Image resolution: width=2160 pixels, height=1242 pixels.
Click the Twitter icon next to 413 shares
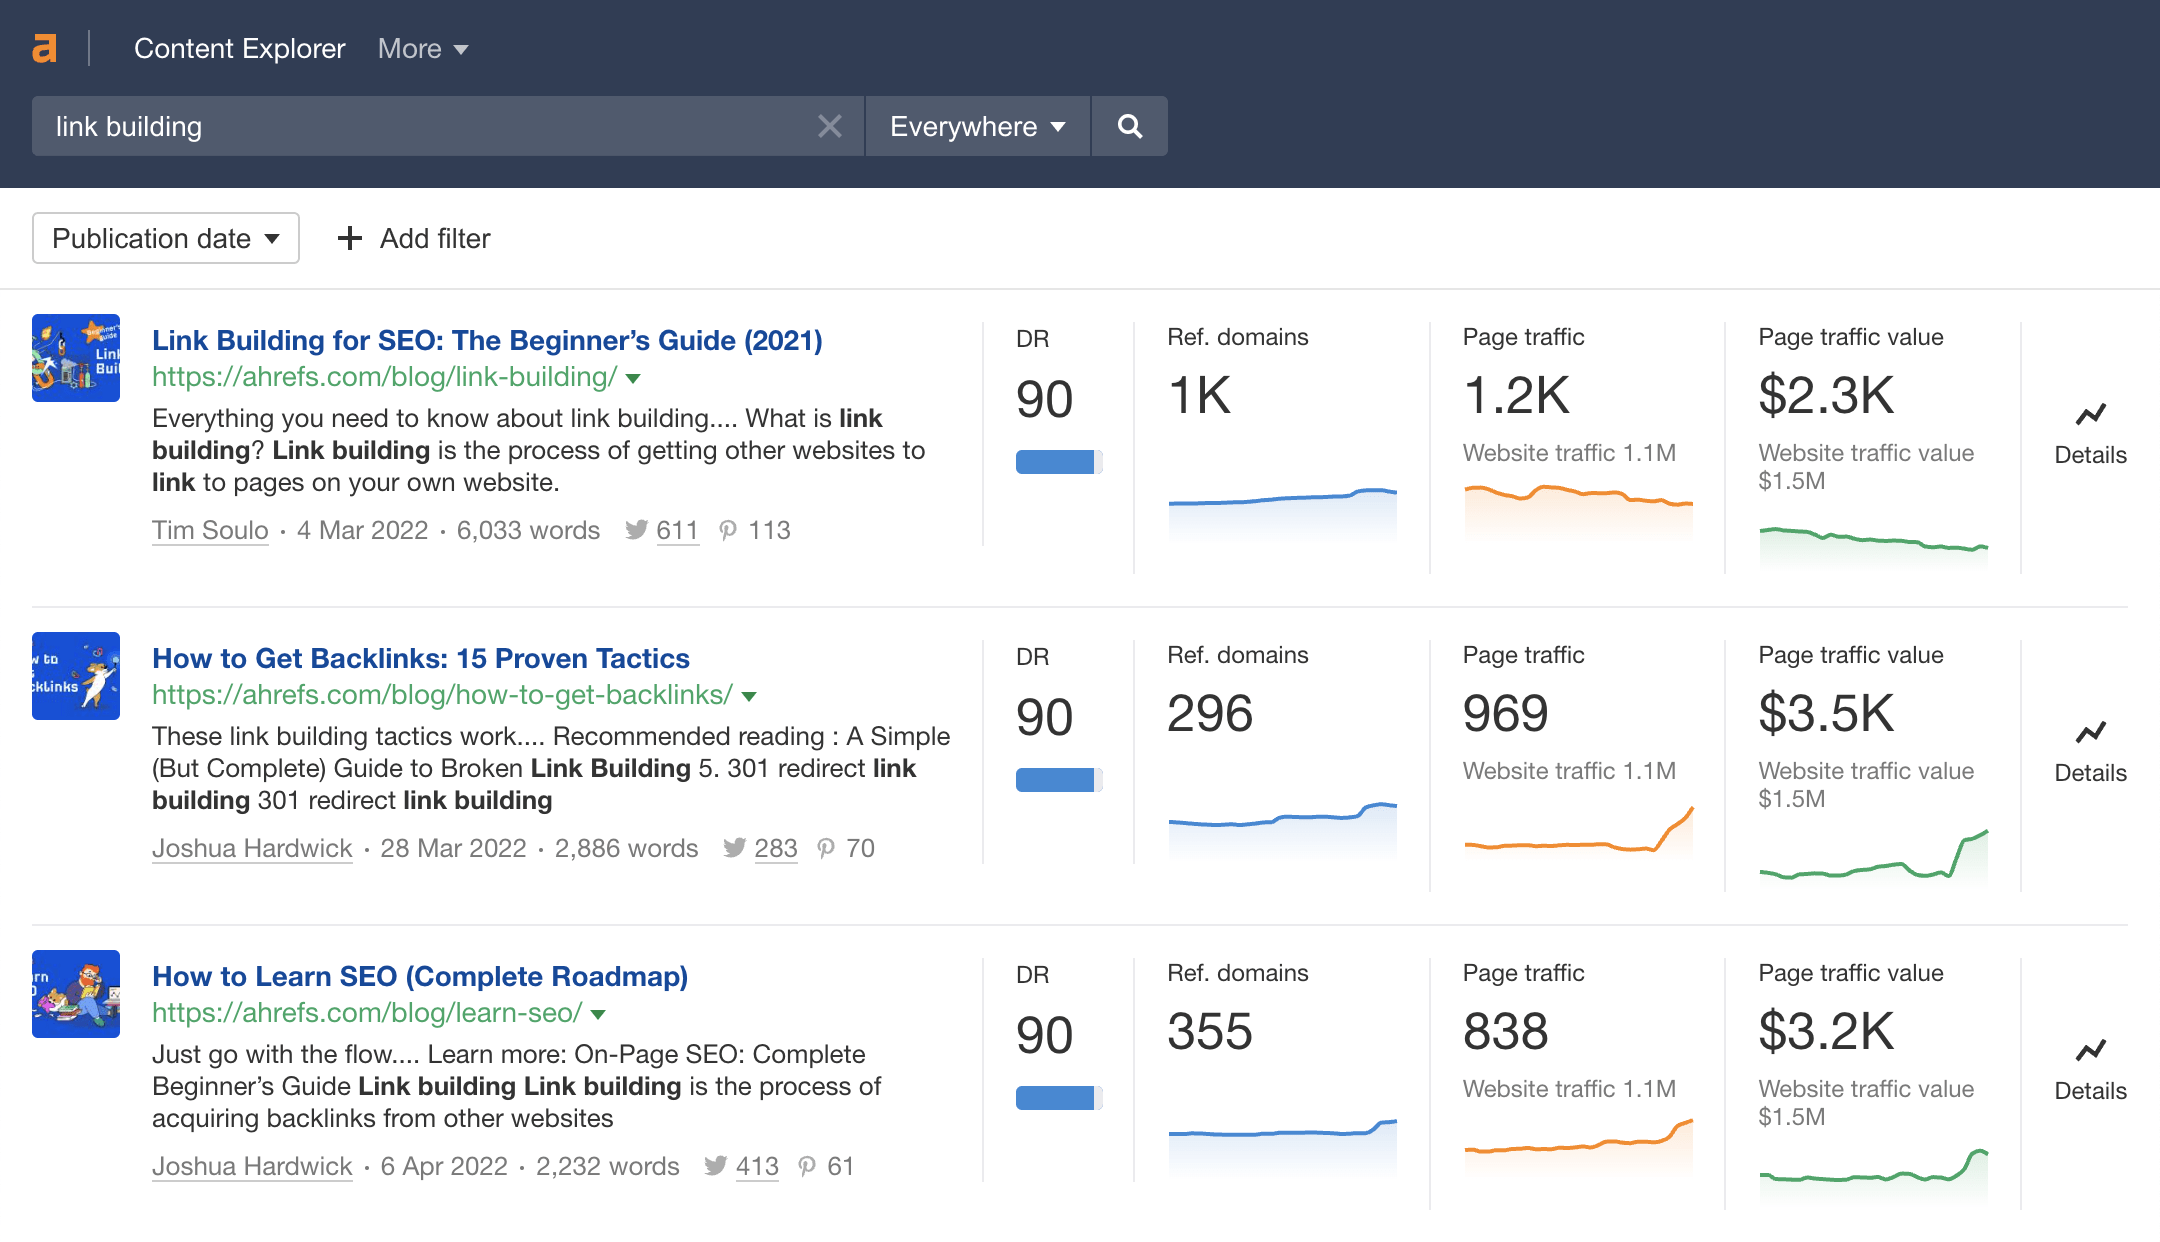click(x=718, y=1166)
